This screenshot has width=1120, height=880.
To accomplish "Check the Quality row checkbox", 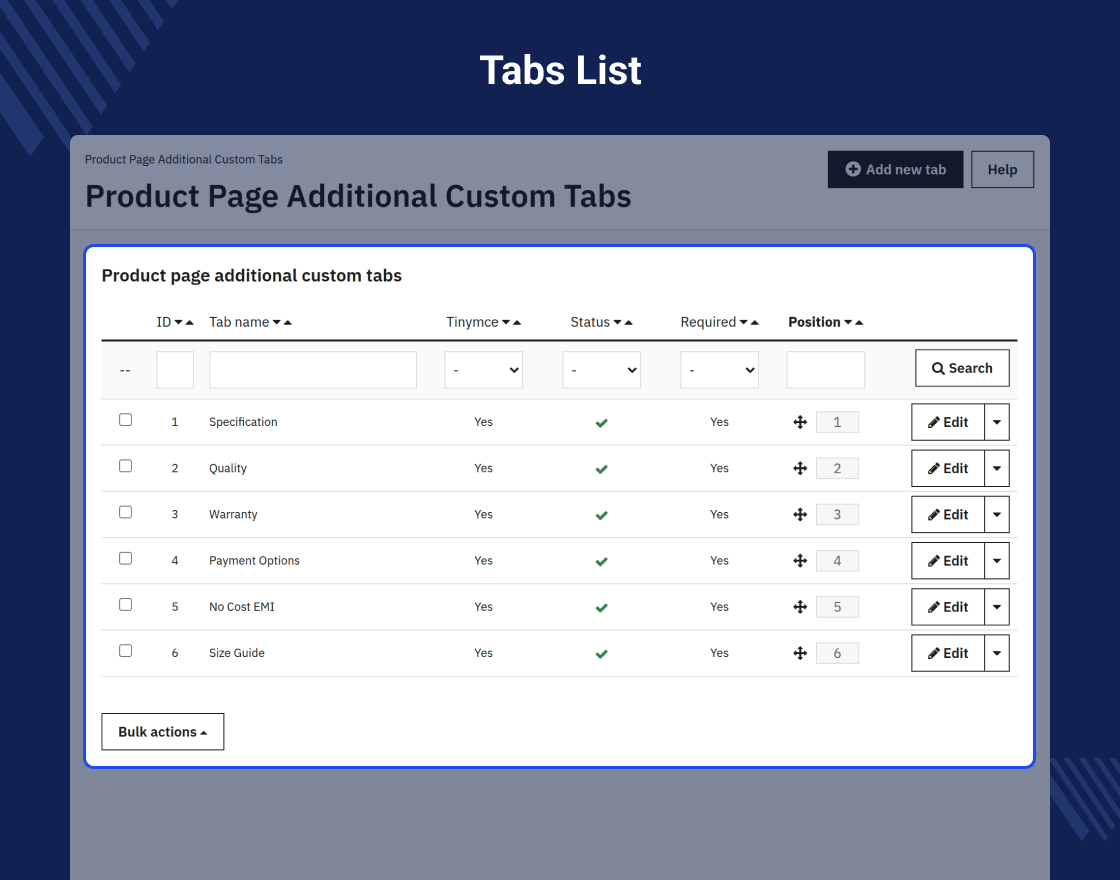I will (x=126, y=466).
